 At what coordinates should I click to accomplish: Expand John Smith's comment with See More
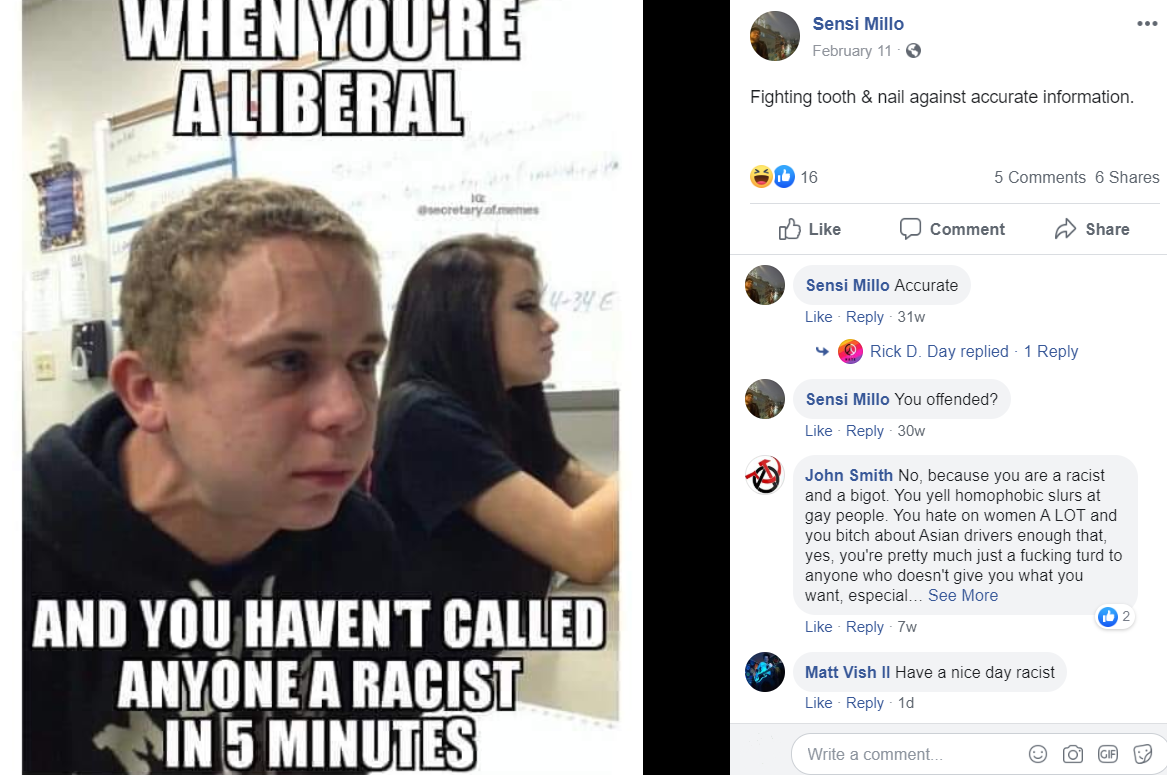[x=962, y=596]
